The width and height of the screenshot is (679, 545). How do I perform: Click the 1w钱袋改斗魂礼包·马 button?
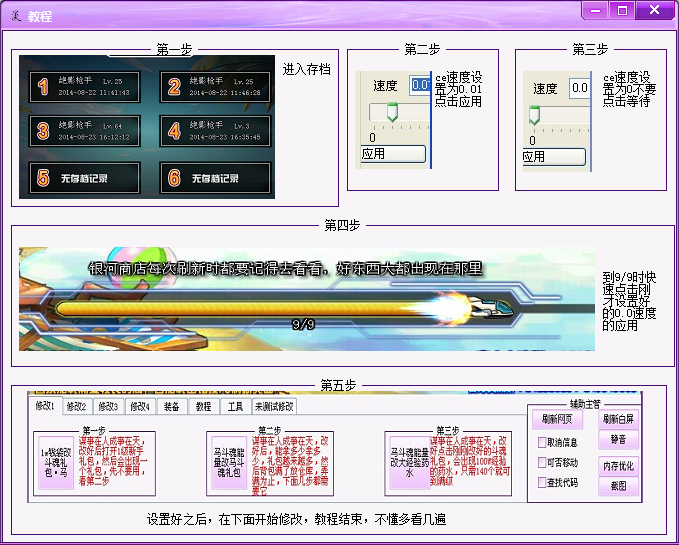pos(56,463)
